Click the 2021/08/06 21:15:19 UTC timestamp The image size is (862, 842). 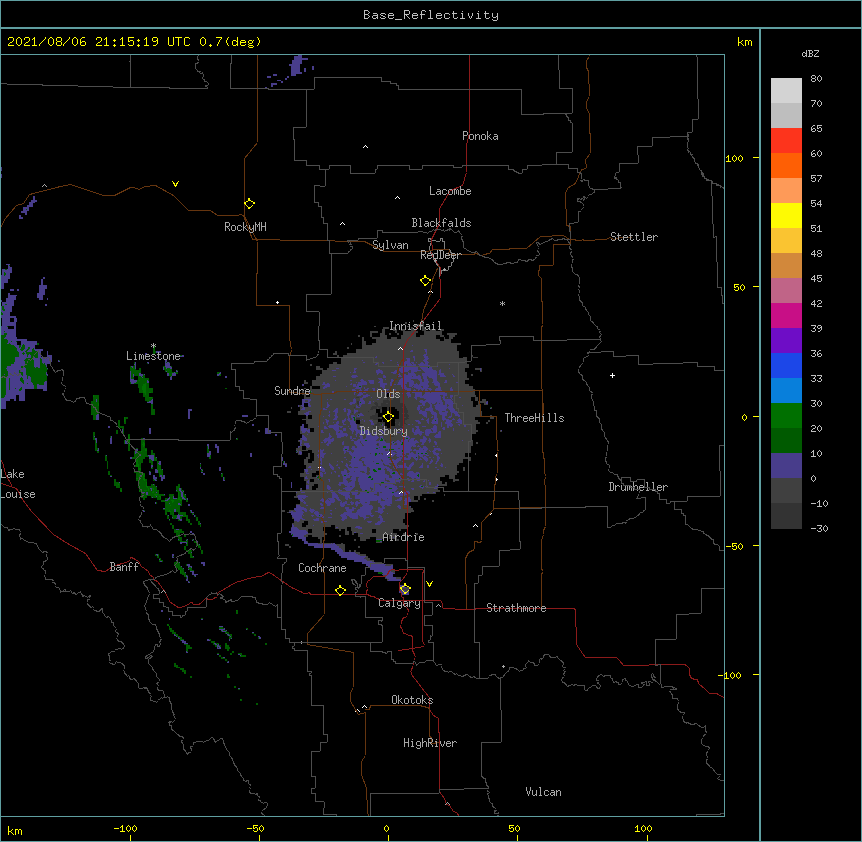click(99, 42)
